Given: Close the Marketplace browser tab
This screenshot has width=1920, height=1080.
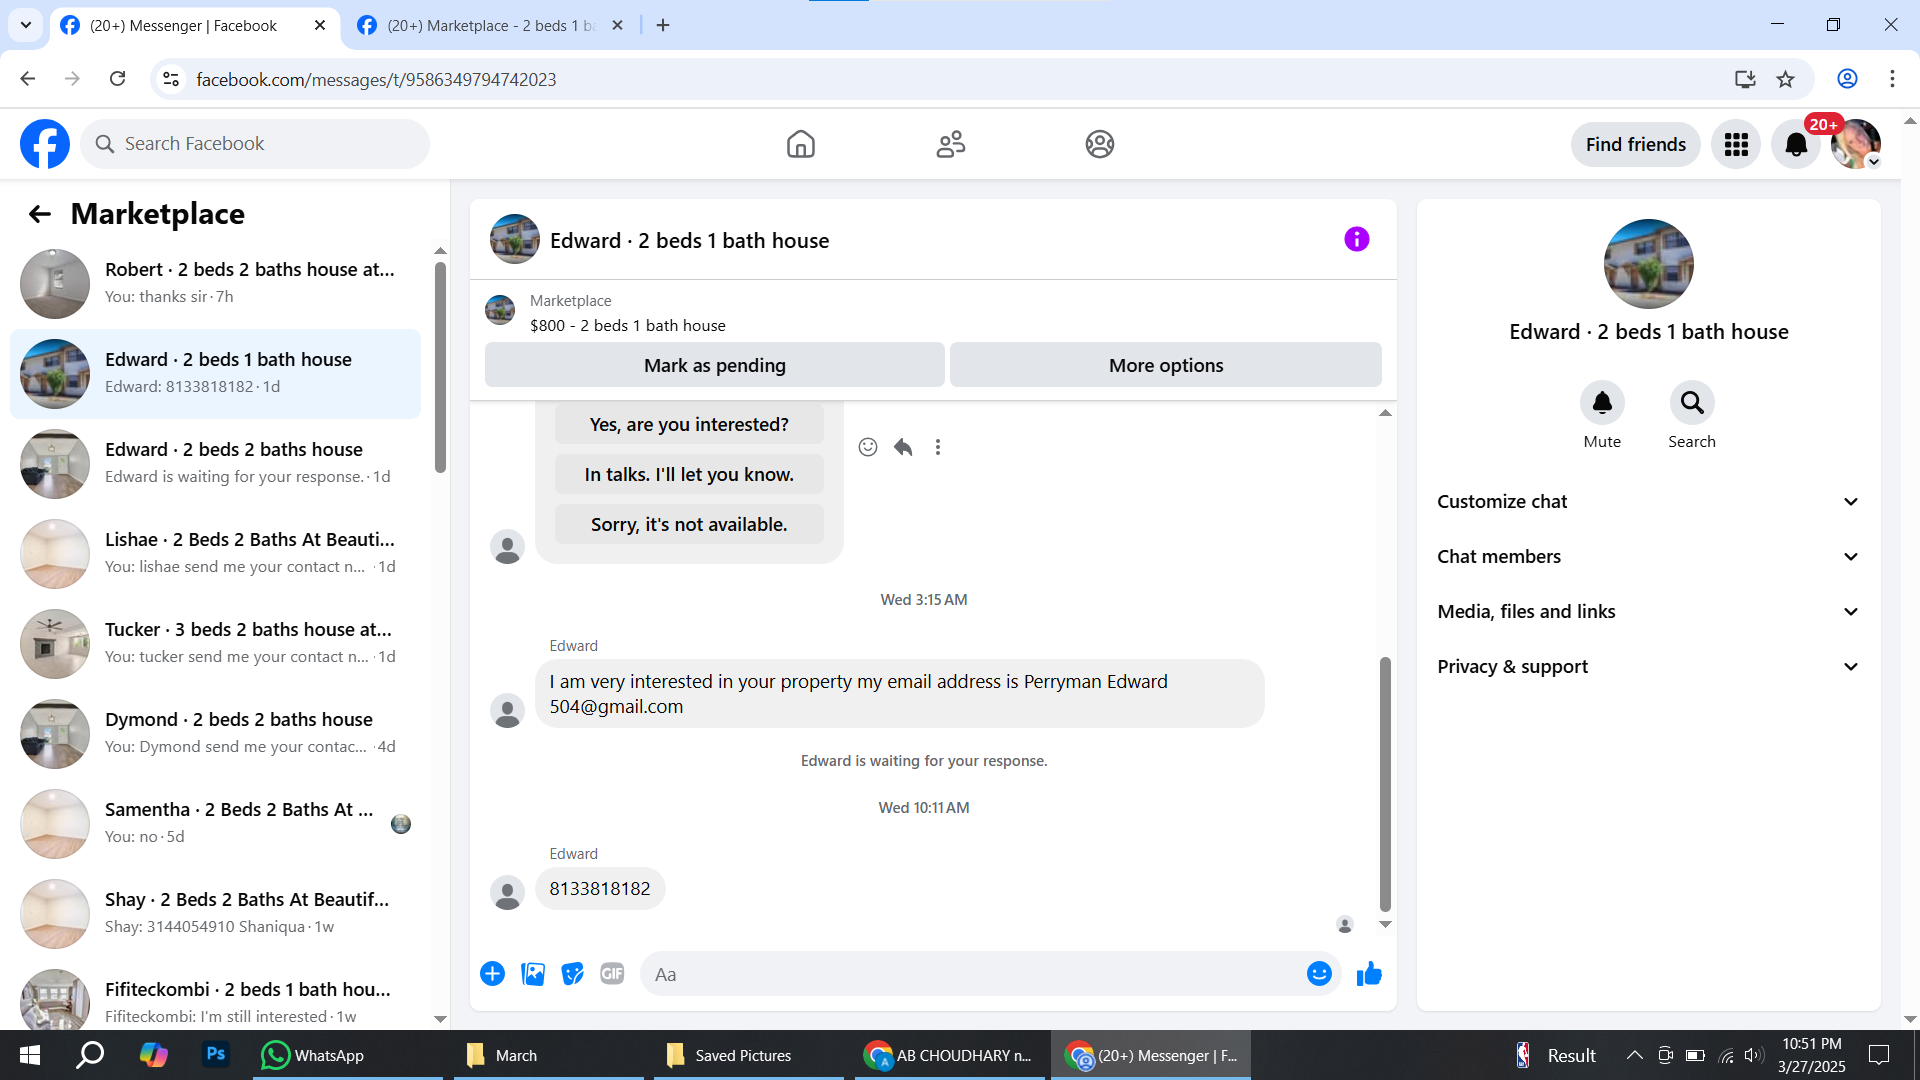Looking at the screenshot, I should 618,26.
